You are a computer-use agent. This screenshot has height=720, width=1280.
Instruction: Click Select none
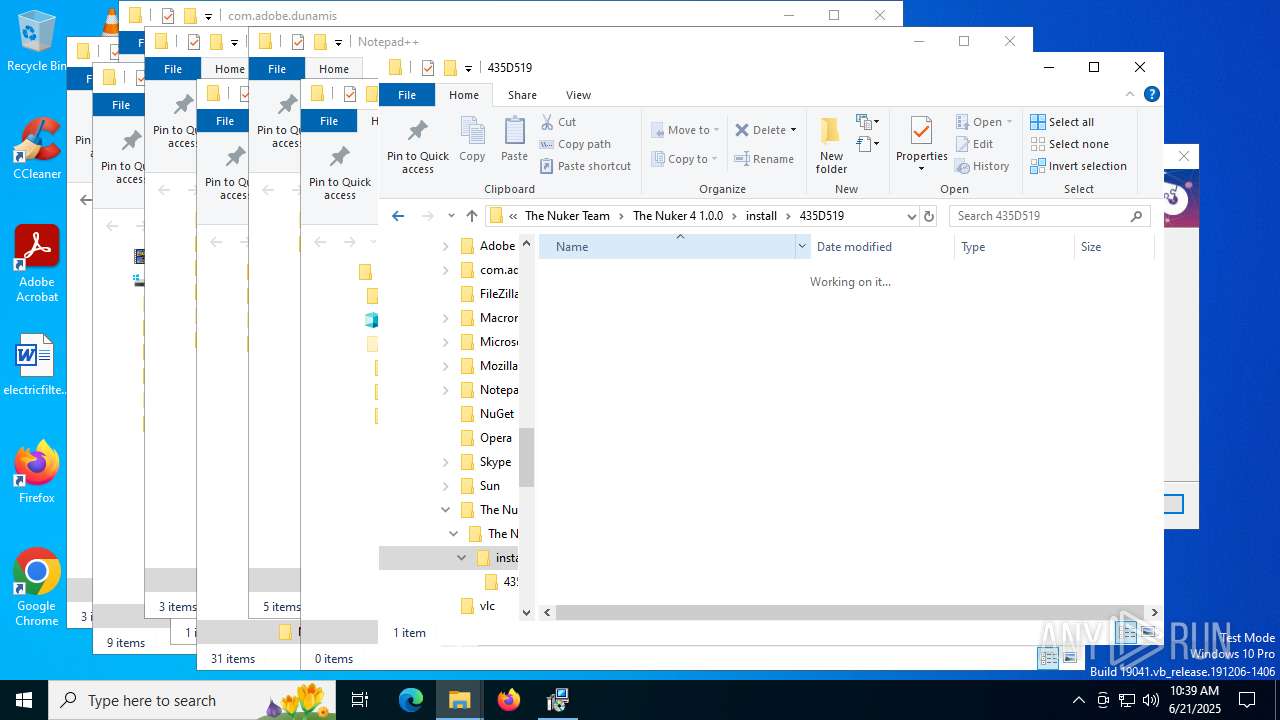(x=1069, y=144)
